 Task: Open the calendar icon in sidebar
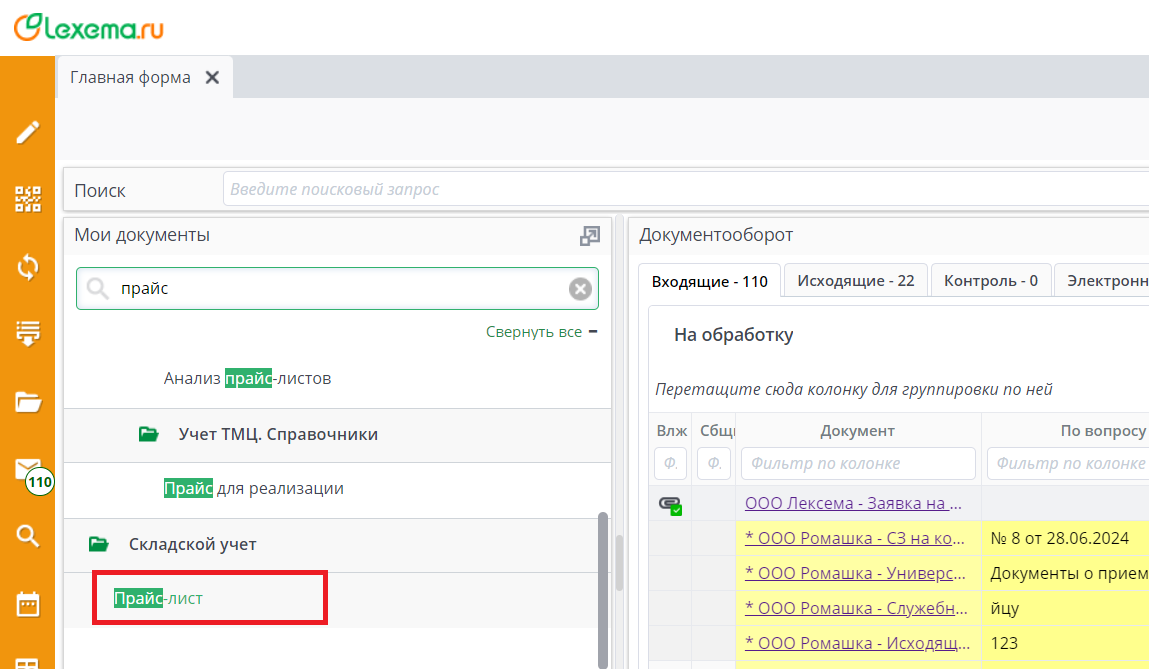coord(28,604)
